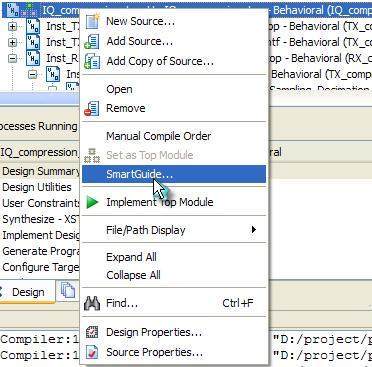The height and width of the screenshot is (367, 372).
Task: Collapse the Inst_R tree node
Action: (x=12, y=58)
